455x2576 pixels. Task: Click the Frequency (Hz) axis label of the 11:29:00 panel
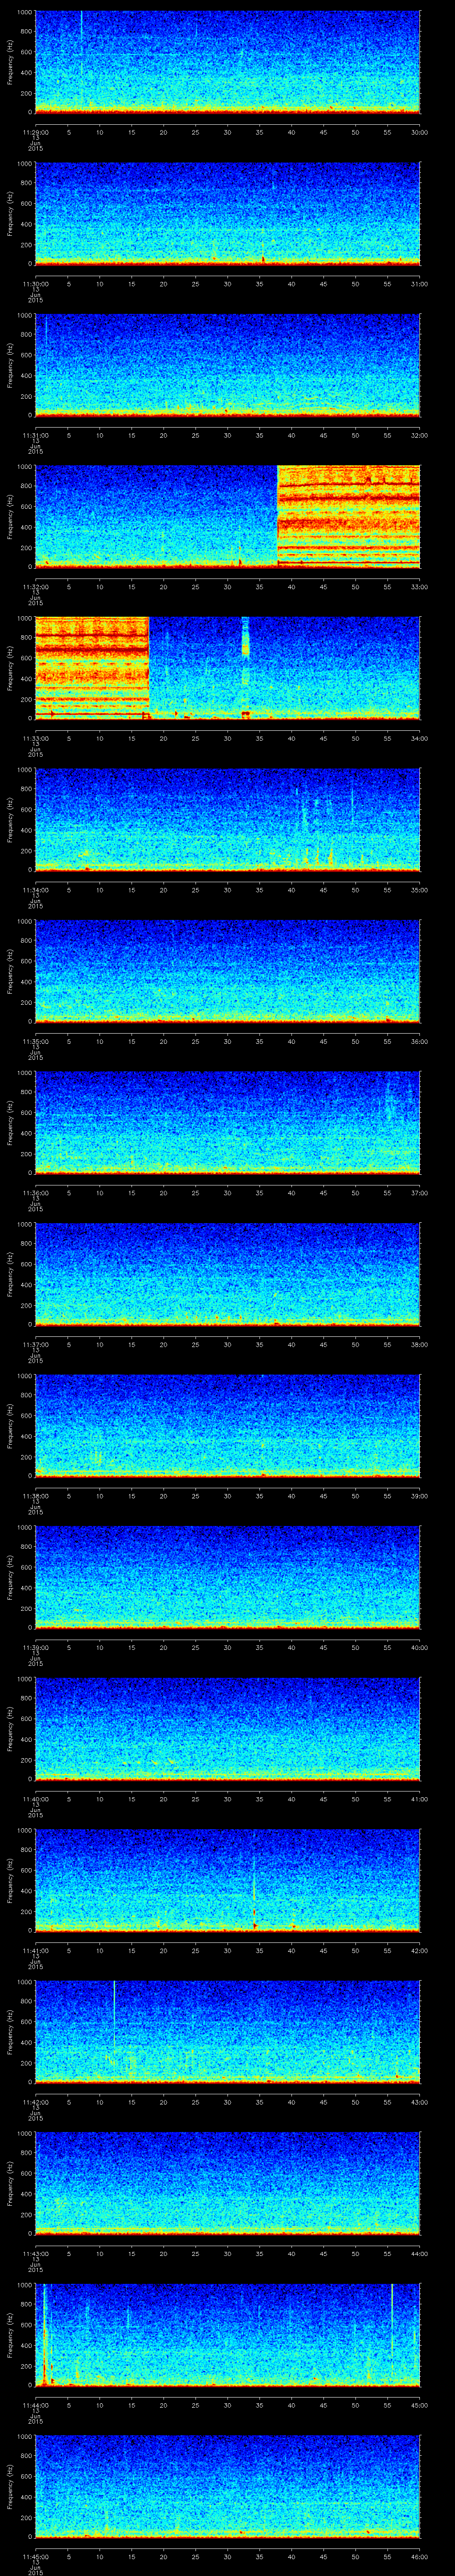point(10,62)
